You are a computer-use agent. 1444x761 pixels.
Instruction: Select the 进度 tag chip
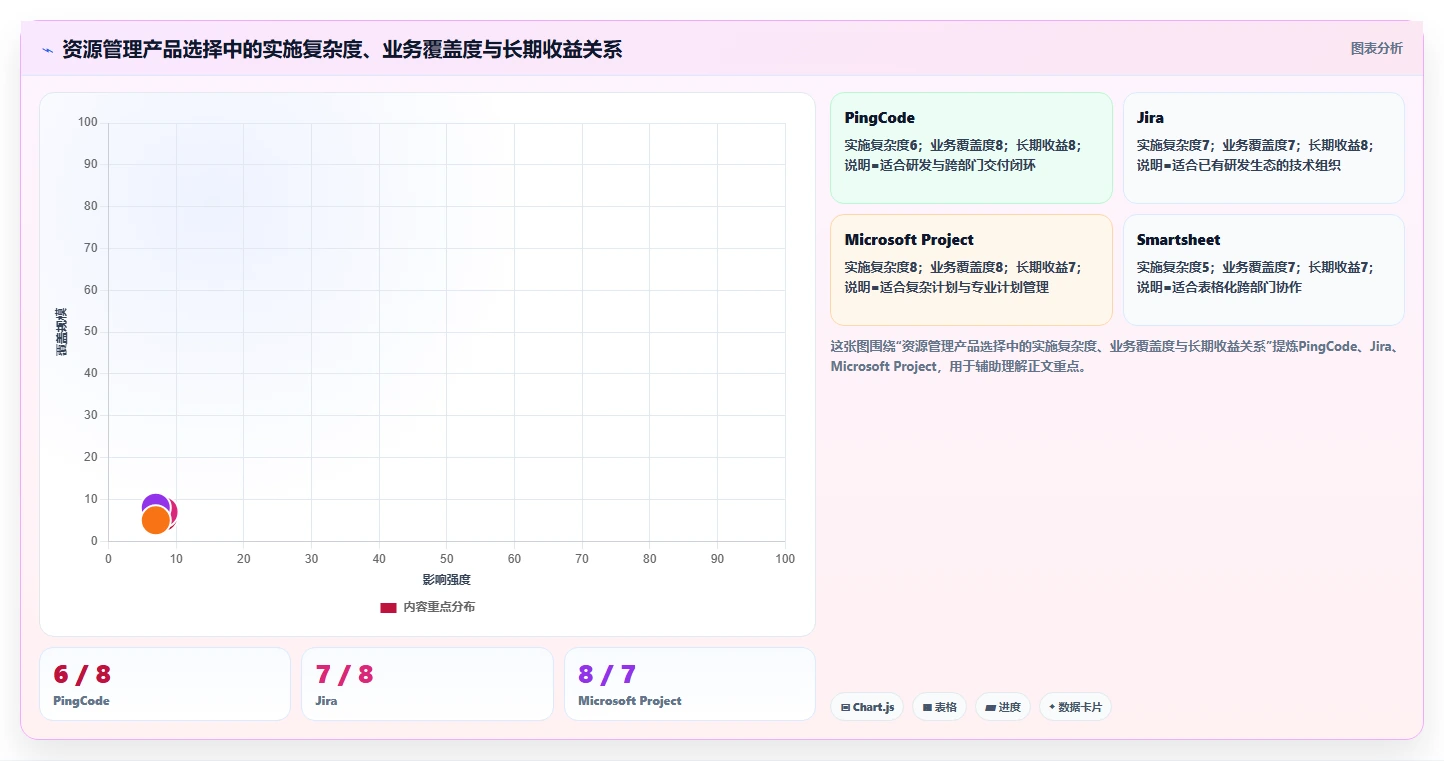coord(1003,707)
